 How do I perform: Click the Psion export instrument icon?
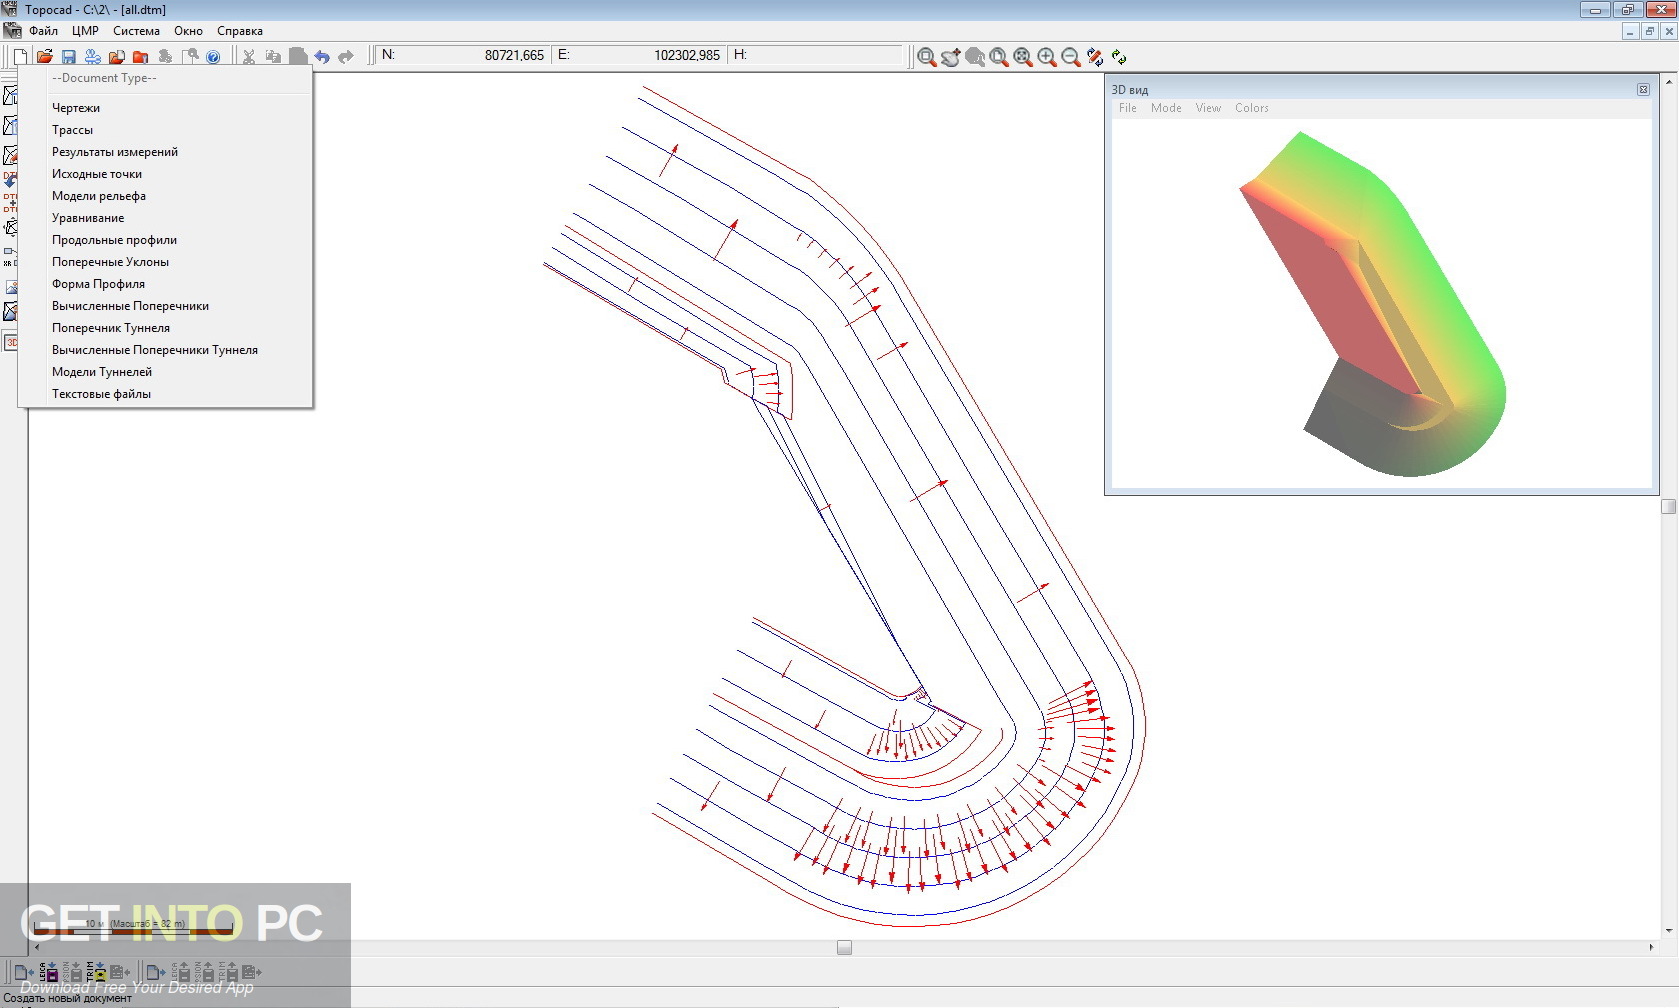205,972
